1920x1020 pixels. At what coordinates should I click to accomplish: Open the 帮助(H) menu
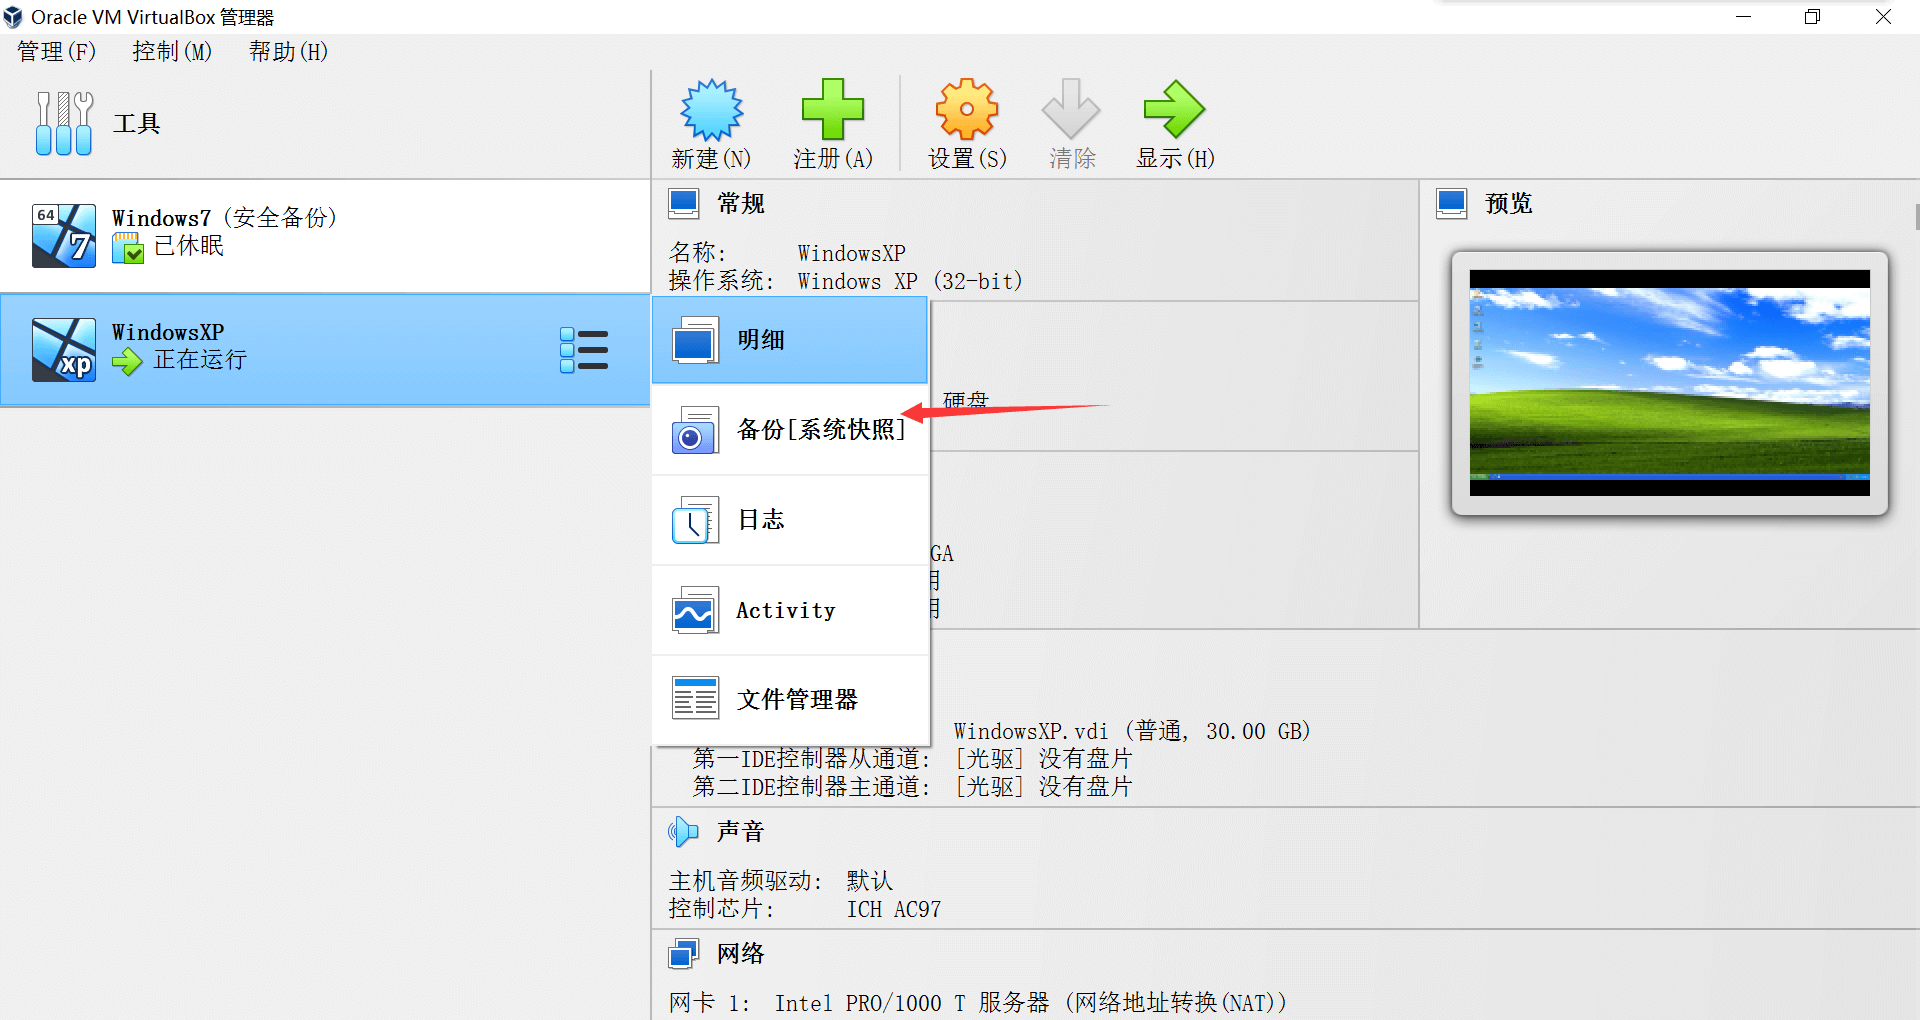click(288, 51)
